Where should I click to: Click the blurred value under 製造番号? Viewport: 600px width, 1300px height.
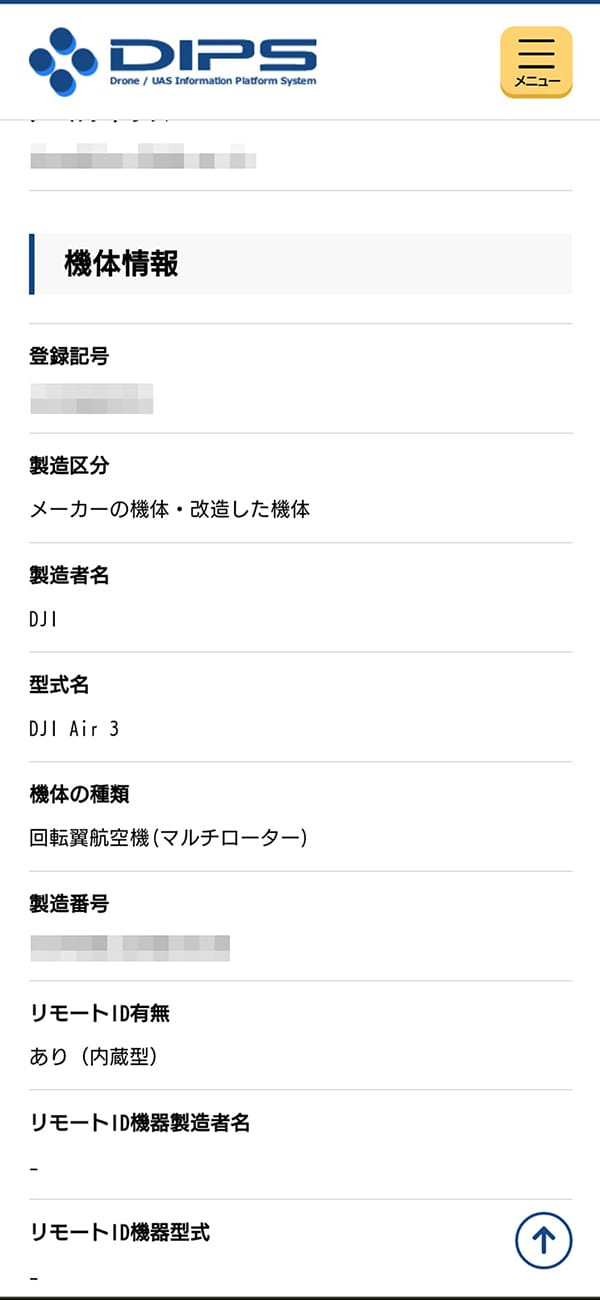point(130,947)
